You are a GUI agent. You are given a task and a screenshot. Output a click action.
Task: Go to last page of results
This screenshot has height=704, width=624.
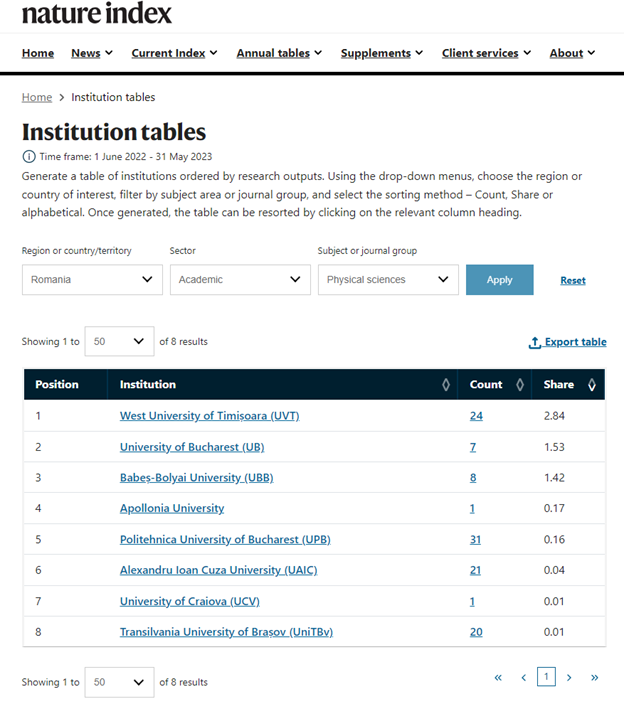coord(594,678)
